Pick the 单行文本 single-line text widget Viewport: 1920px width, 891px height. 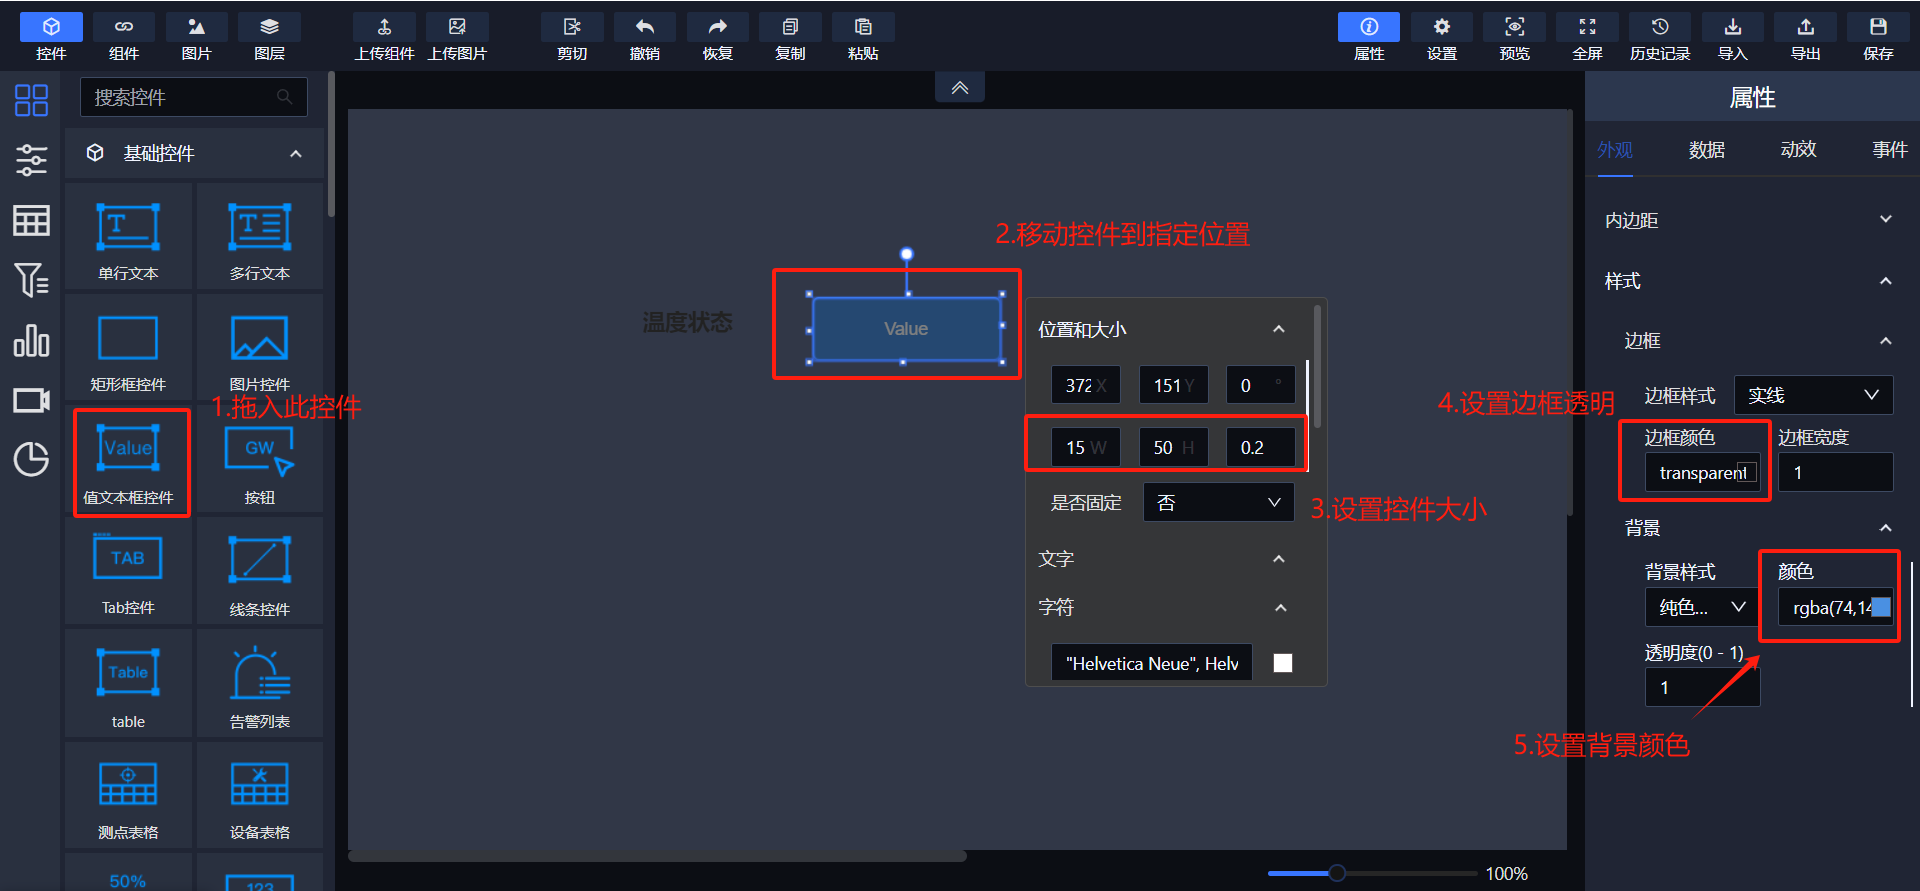pos(128,238)
